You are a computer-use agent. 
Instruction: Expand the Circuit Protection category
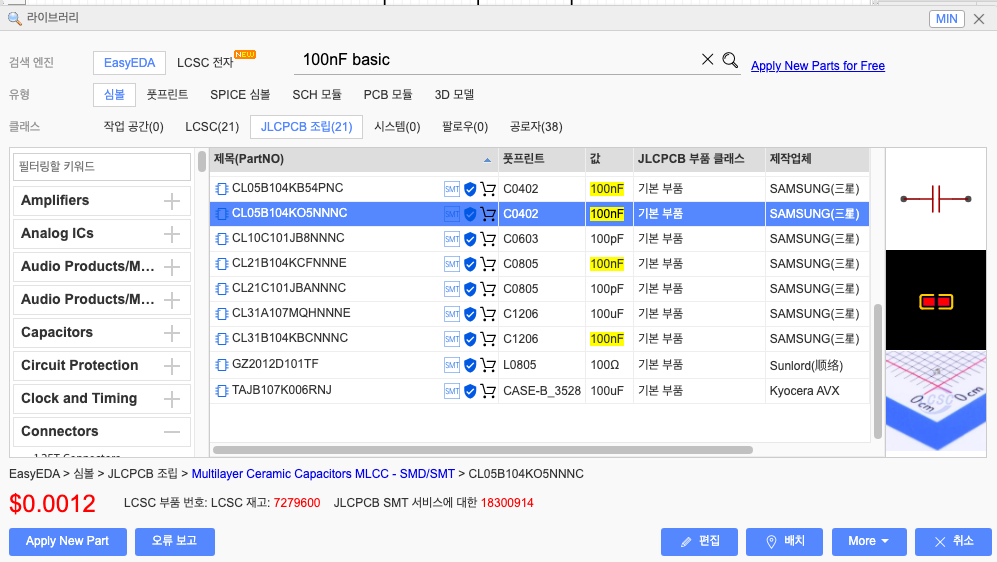[172, 366]
